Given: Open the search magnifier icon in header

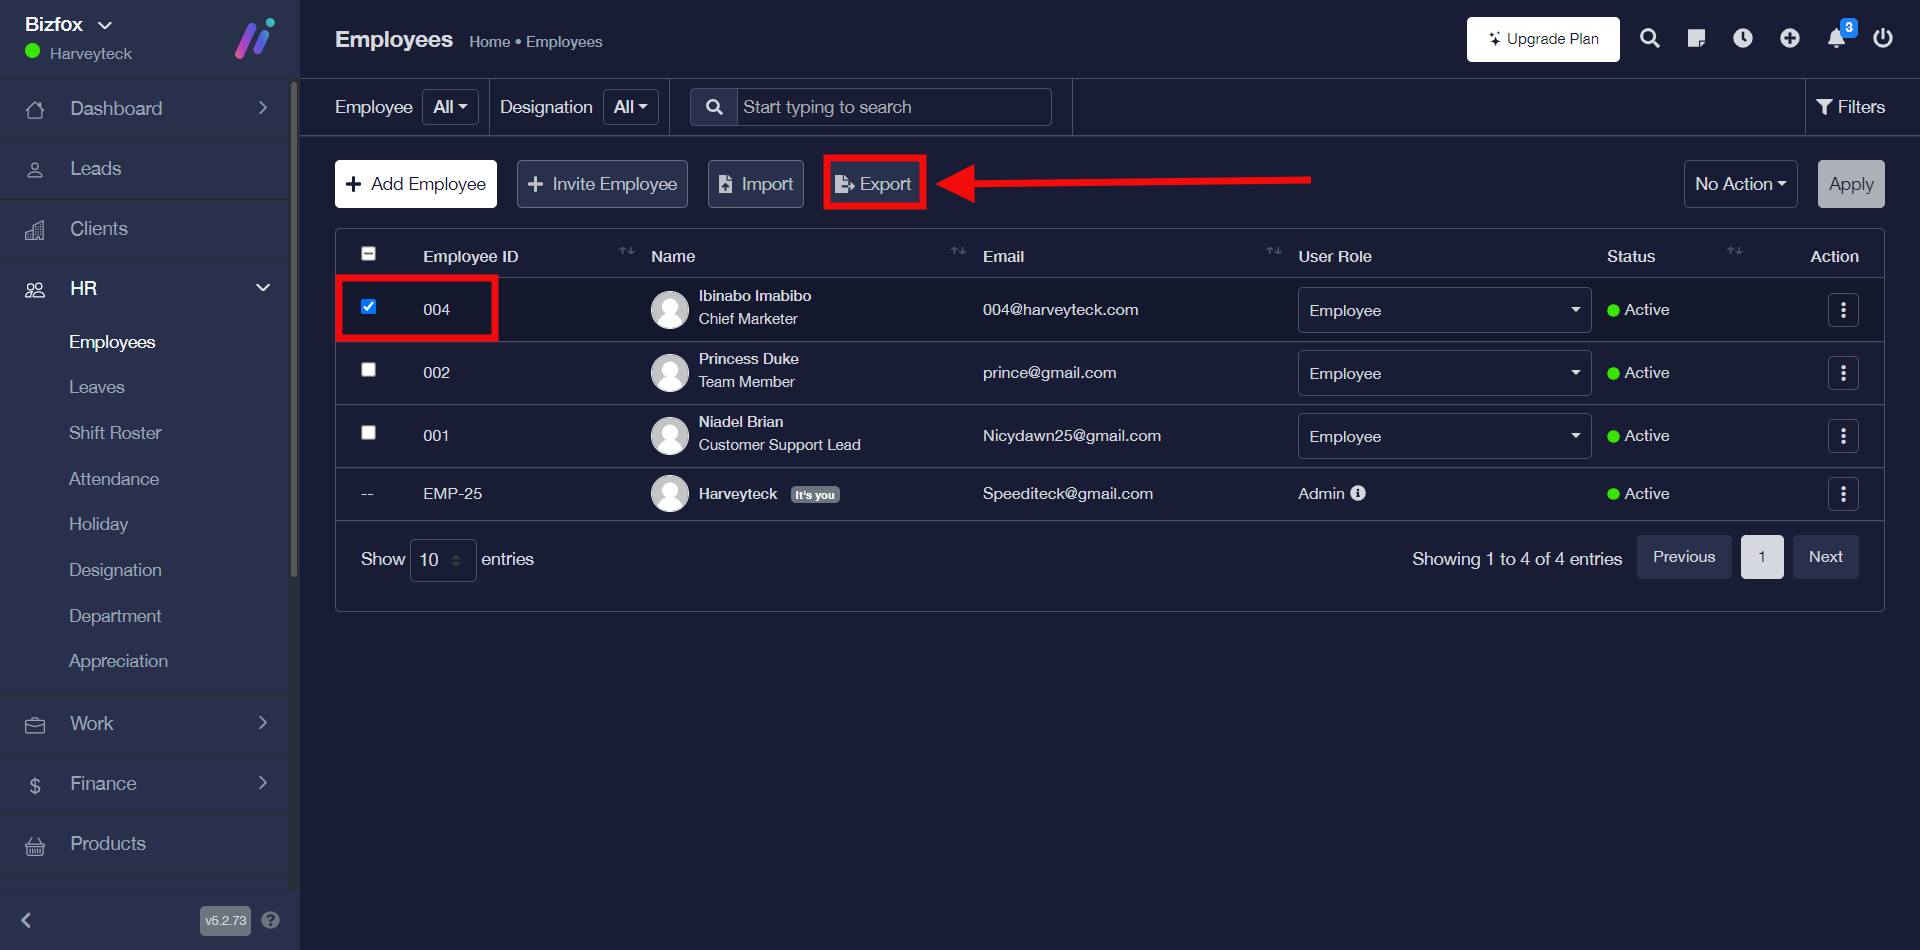Looking at the screenshot, I should pos(1649,39).
